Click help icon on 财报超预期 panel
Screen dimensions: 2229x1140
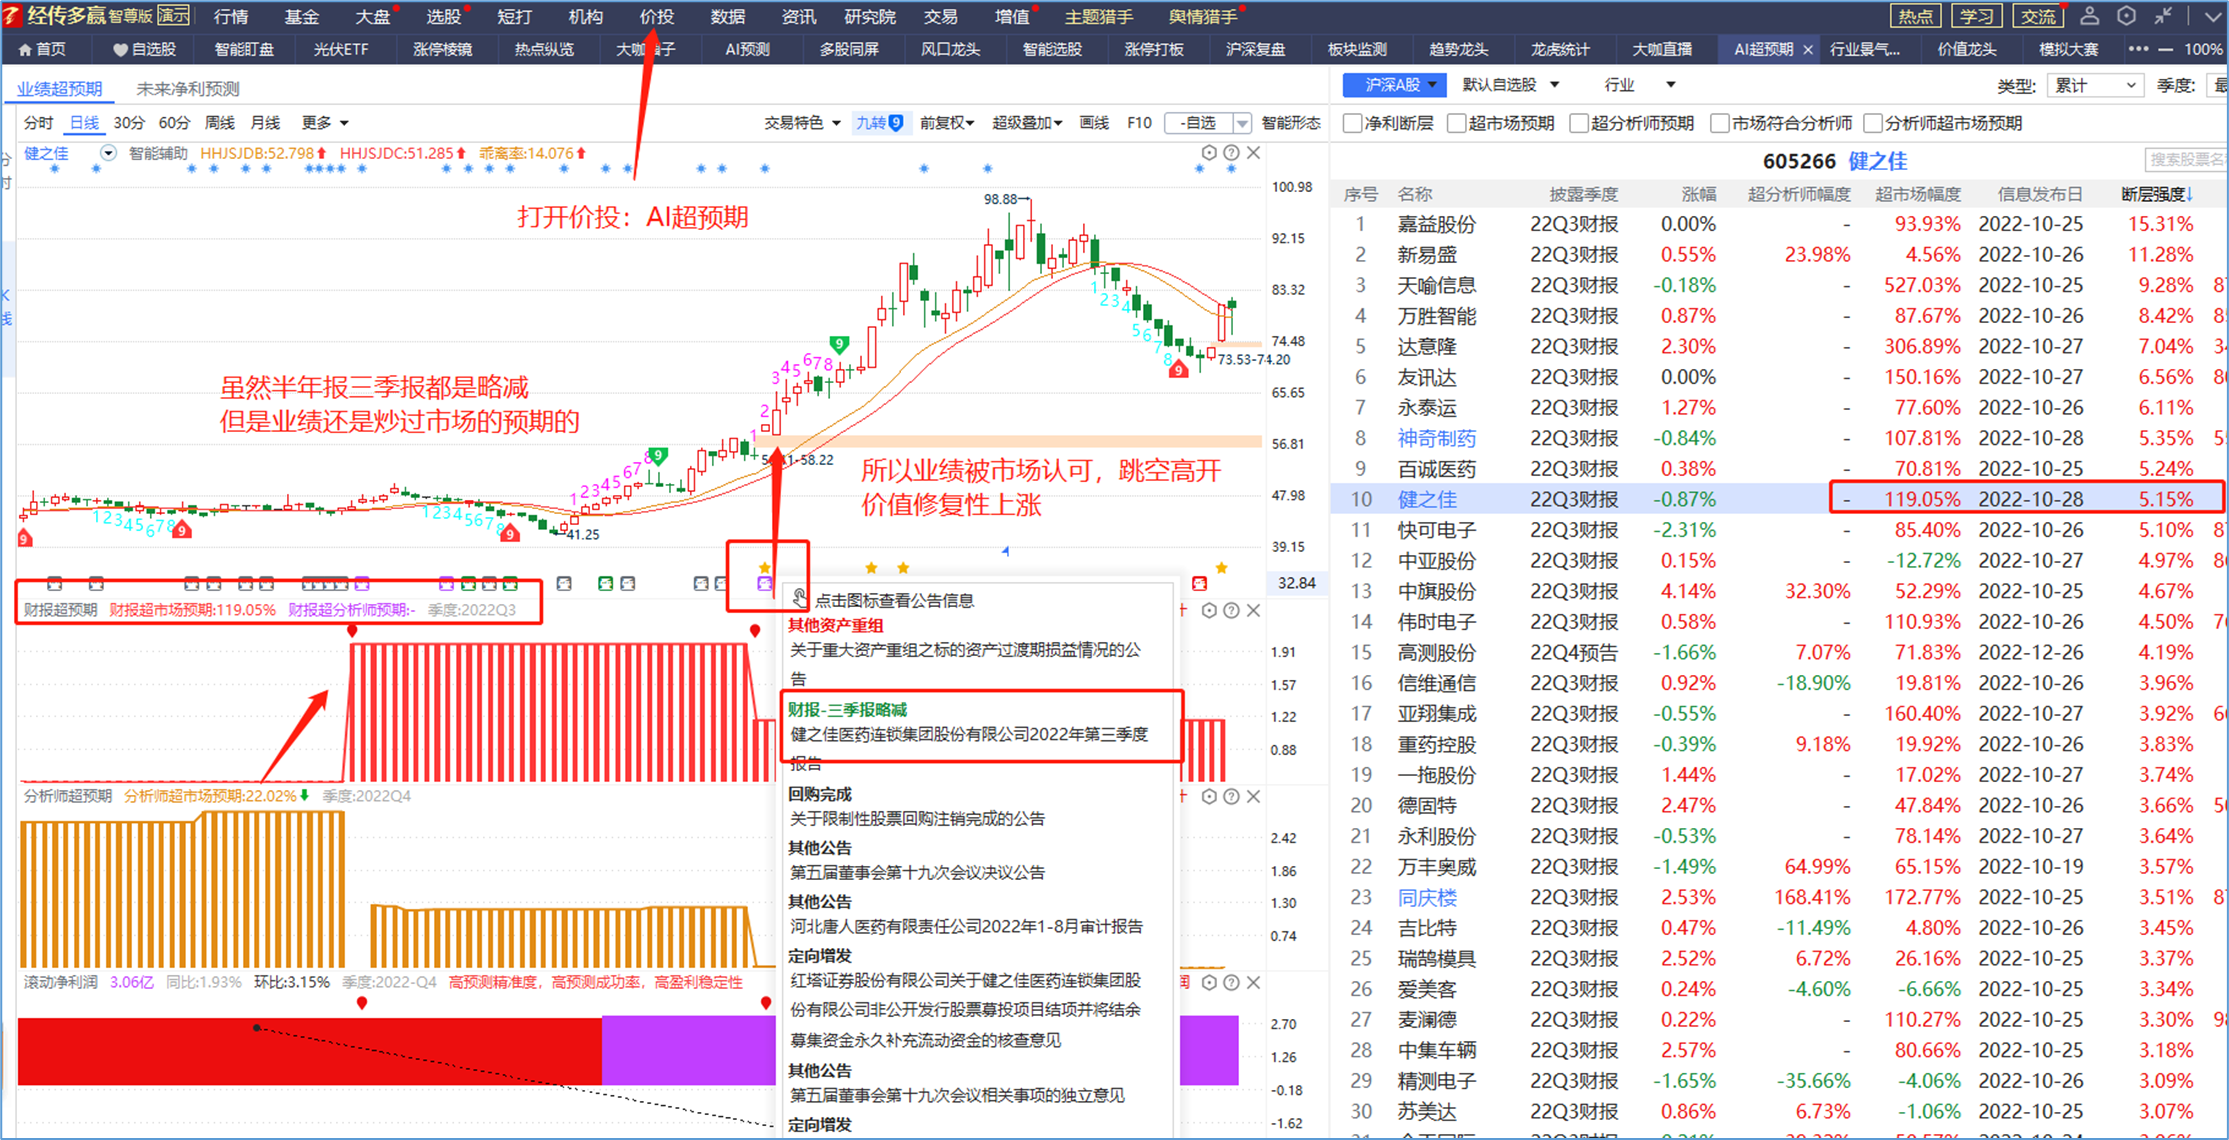(1231, 610)
